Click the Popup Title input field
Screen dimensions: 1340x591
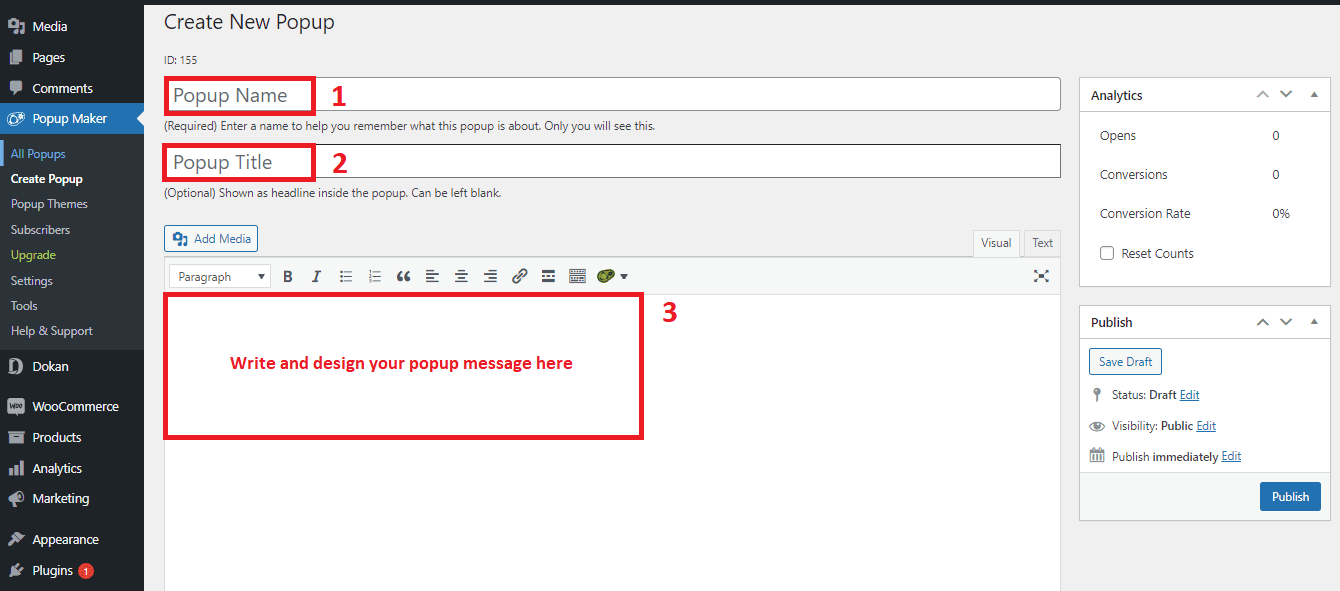pyautogui.click(x=612, y=161)
